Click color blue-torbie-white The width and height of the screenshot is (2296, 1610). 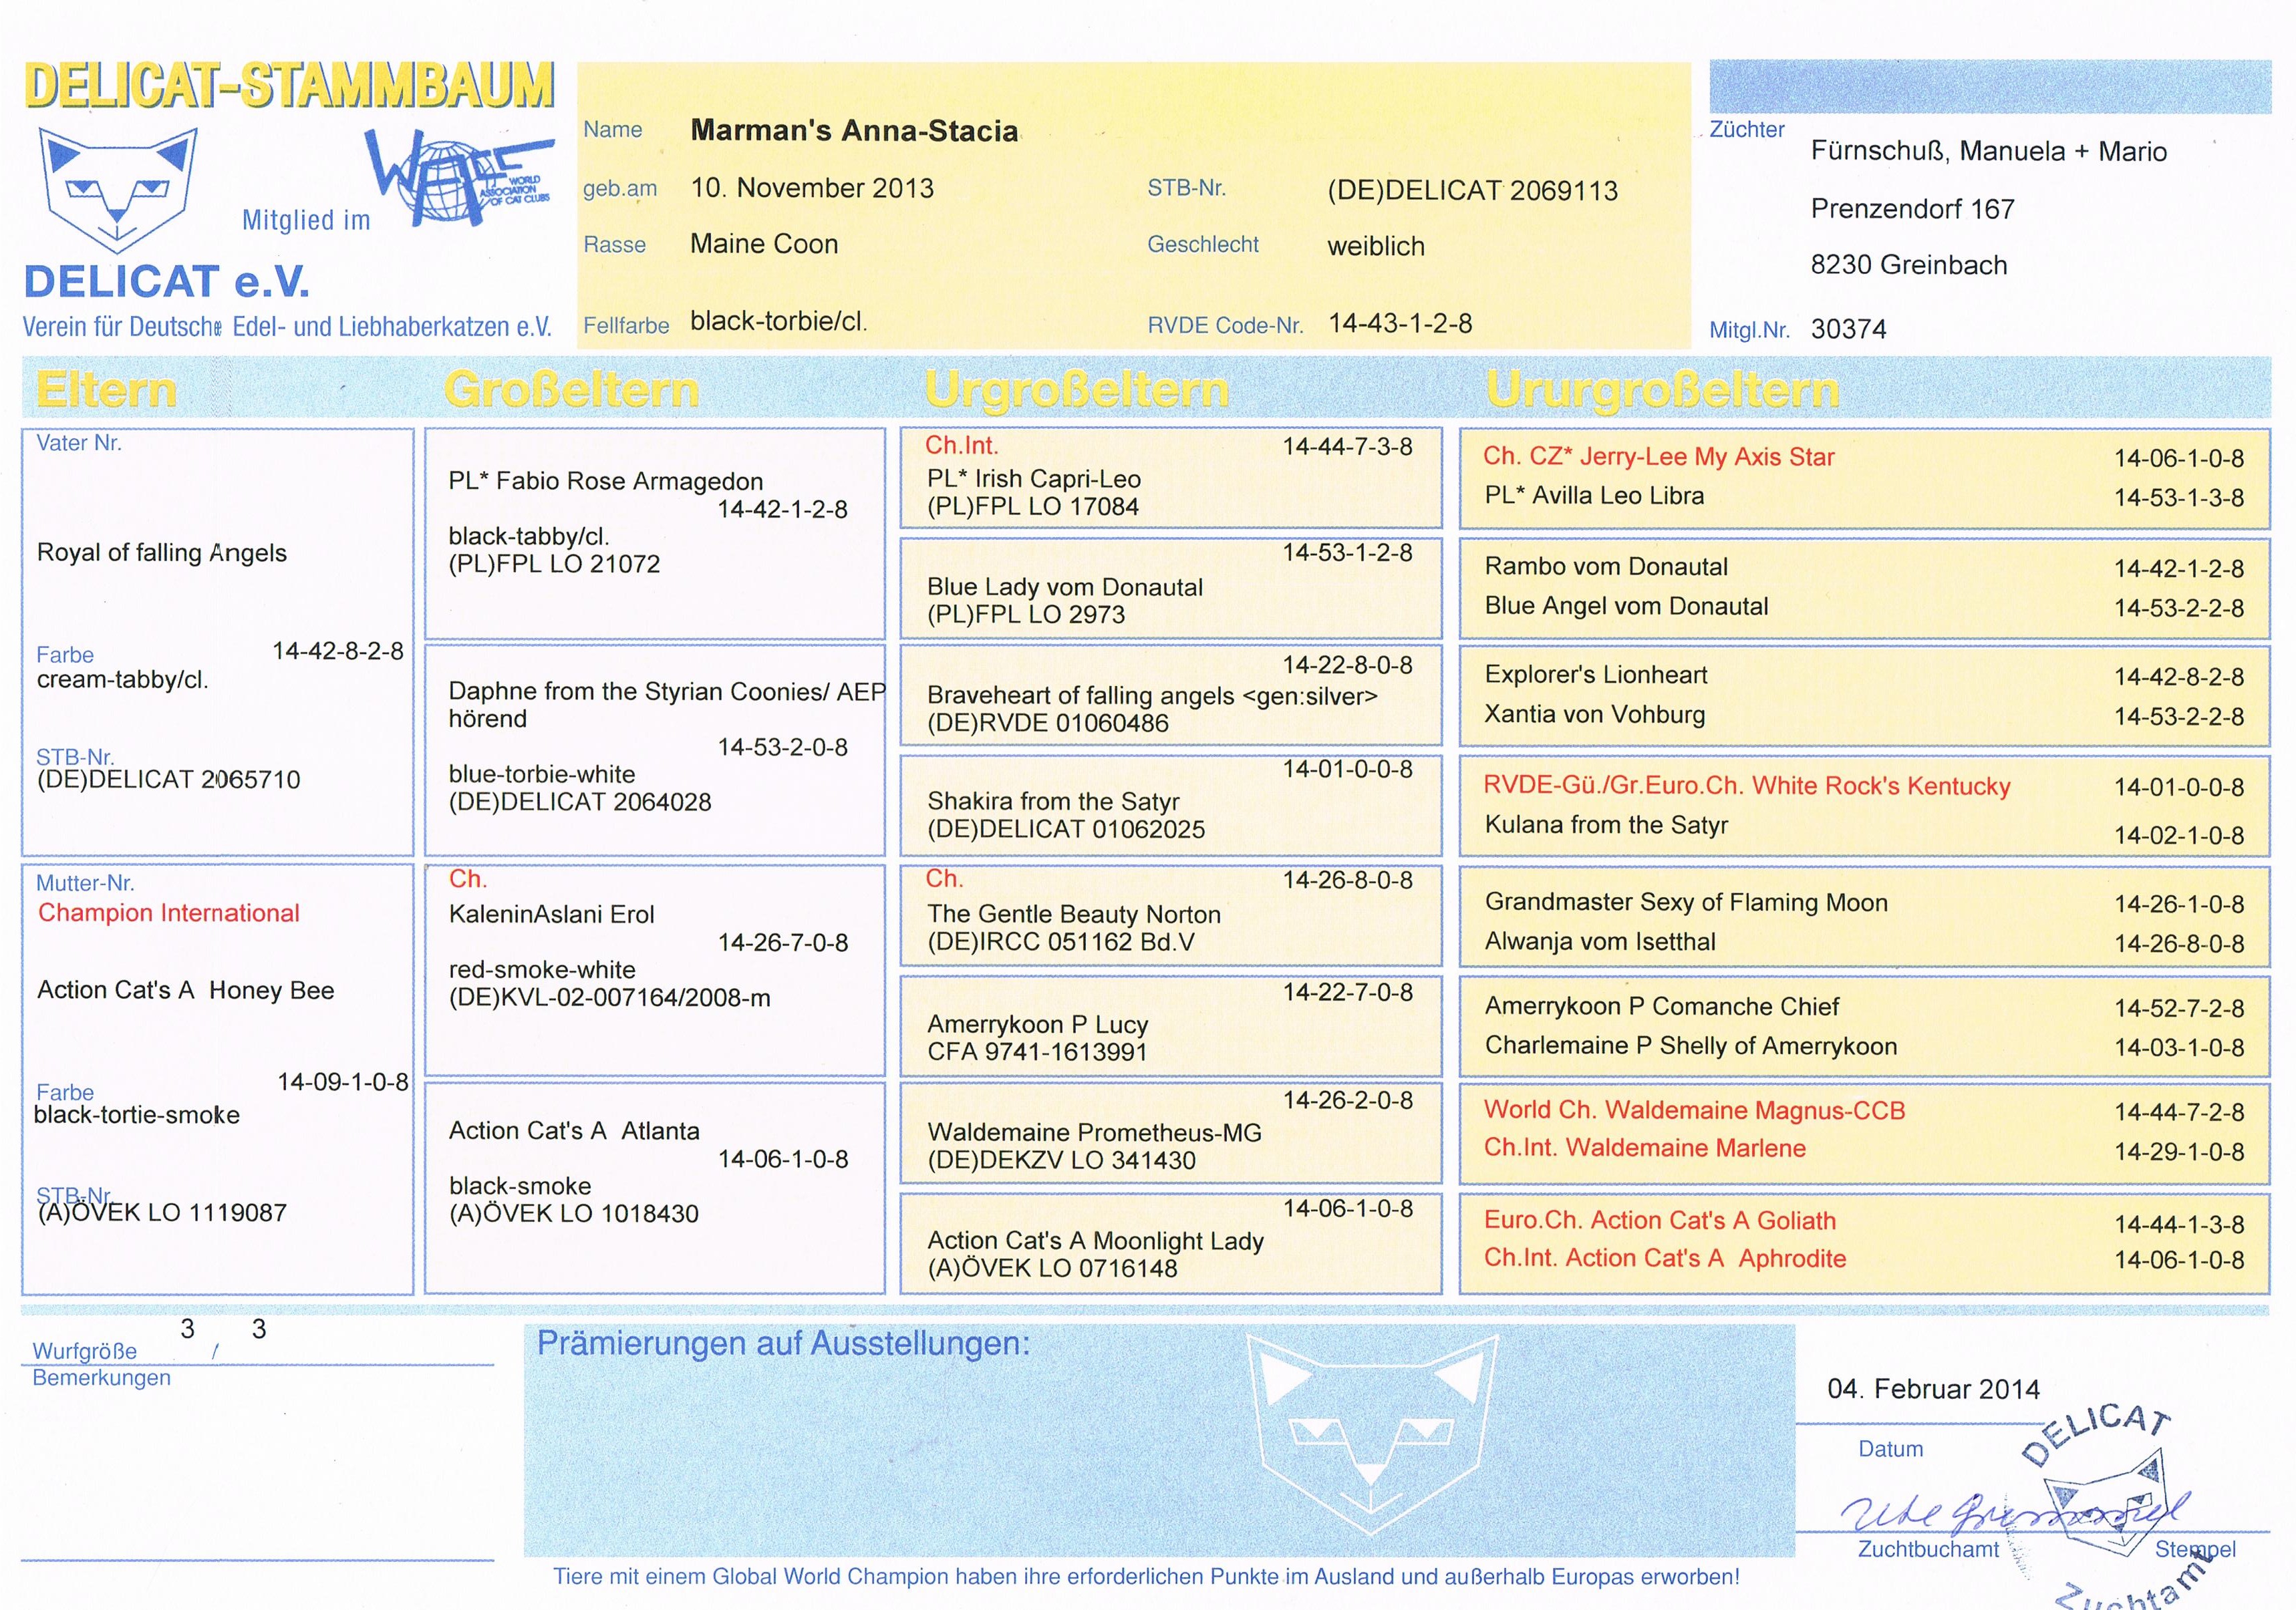coord(542,774)
